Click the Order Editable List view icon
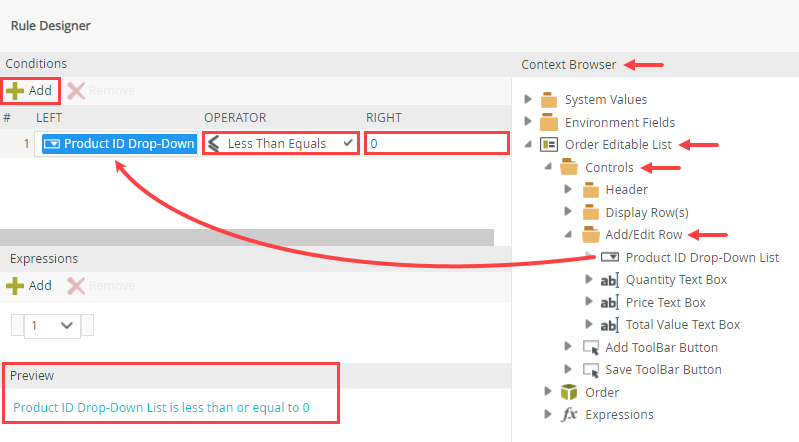 [x=549, y=145]
